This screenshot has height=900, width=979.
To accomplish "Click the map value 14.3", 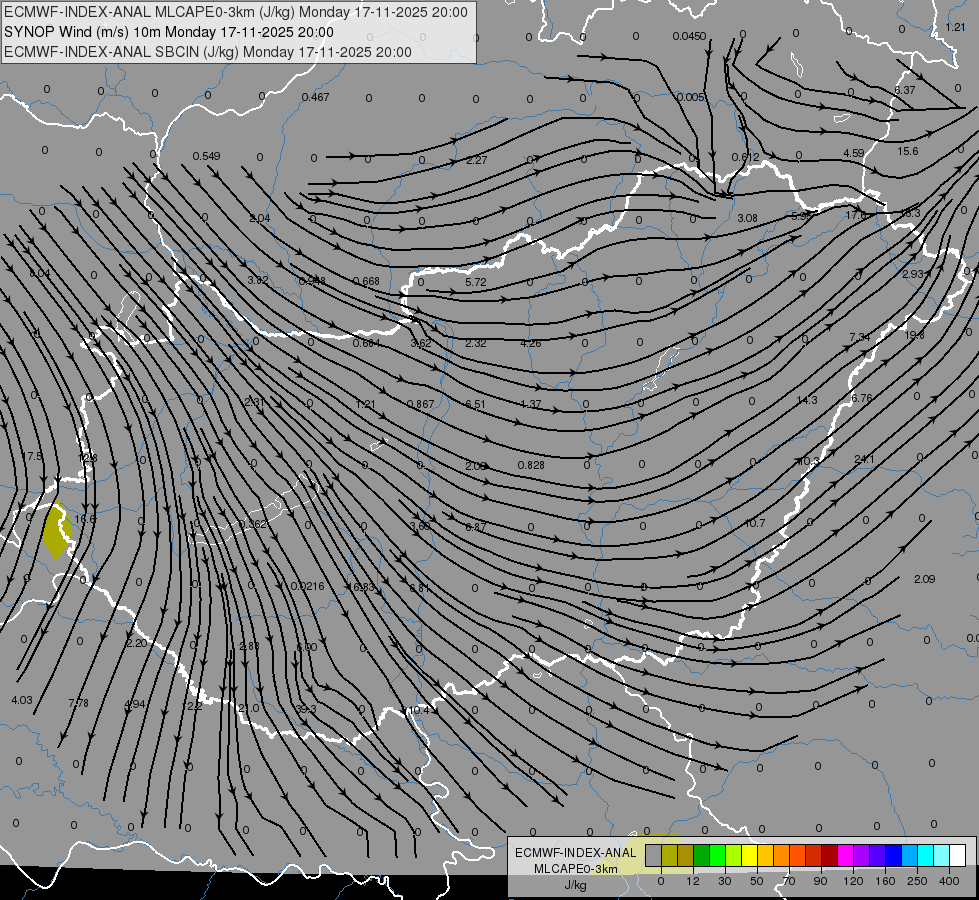I will coord(807,400).
